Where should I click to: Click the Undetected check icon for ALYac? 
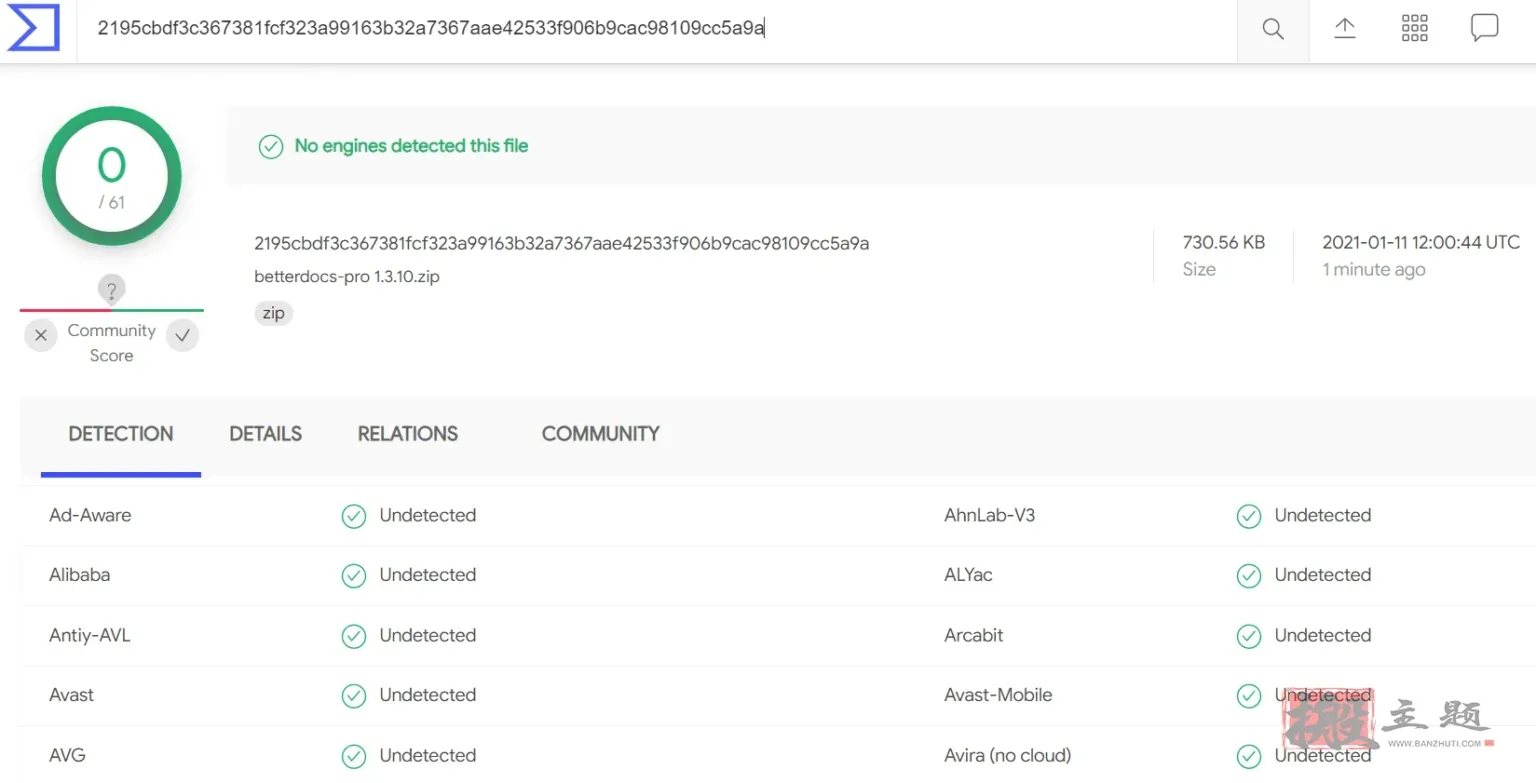point(1248,576)
